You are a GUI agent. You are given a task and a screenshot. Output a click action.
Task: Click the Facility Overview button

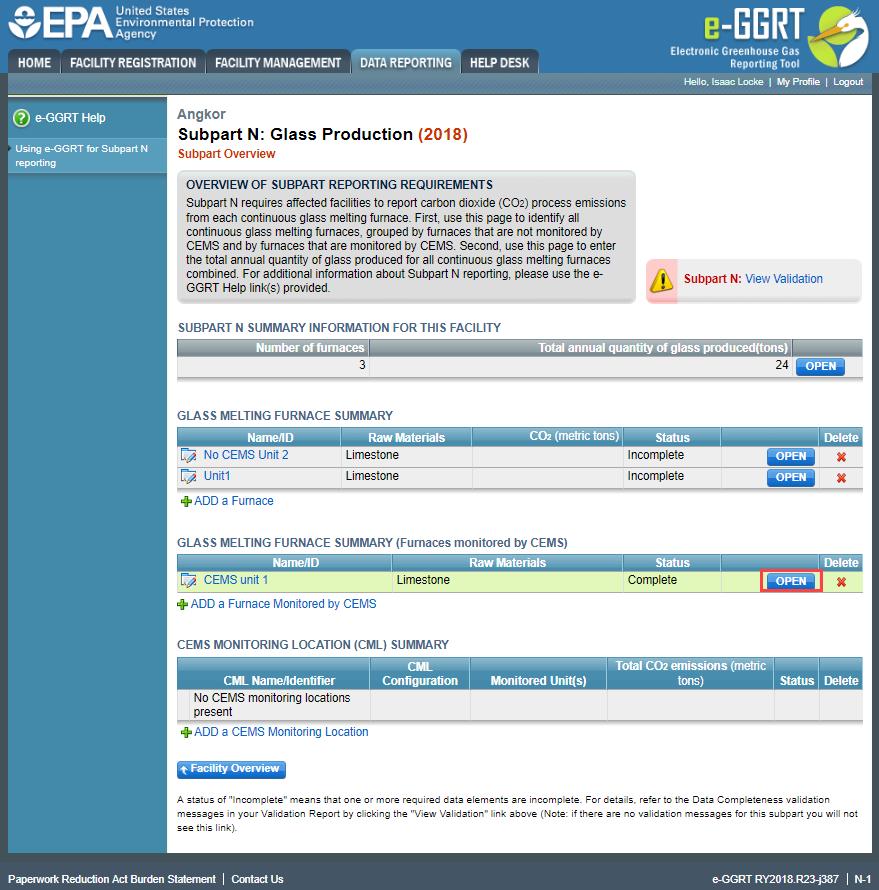(231, 769)
